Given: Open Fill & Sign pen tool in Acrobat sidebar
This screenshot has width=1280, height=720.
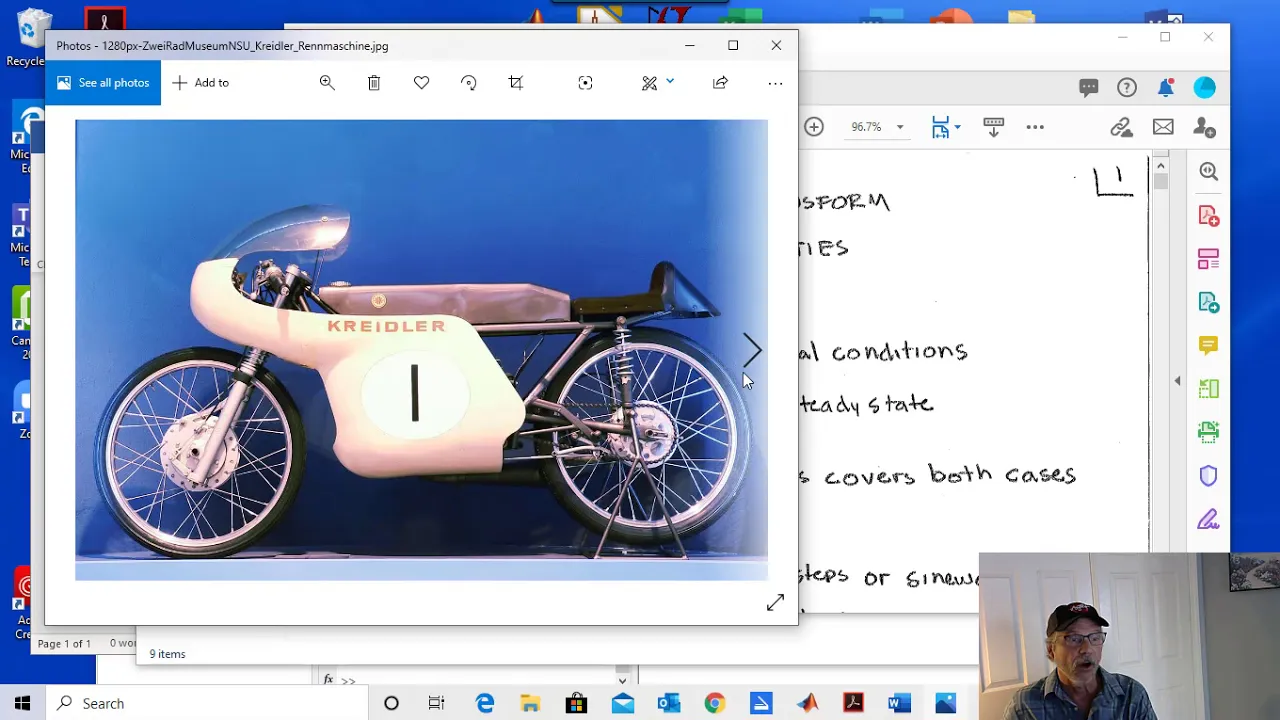Looking at the screenshot, I should pyautogui.click(x=1208, y=519).
